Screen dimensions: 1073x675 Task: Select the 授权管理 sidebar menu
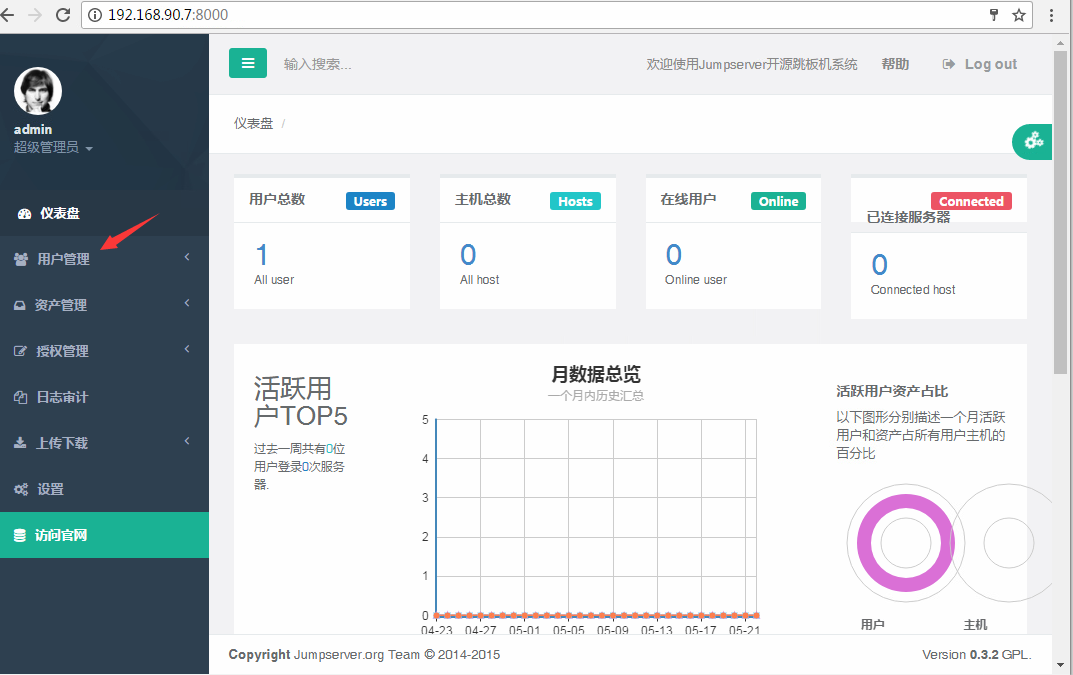tap(62, 351)
